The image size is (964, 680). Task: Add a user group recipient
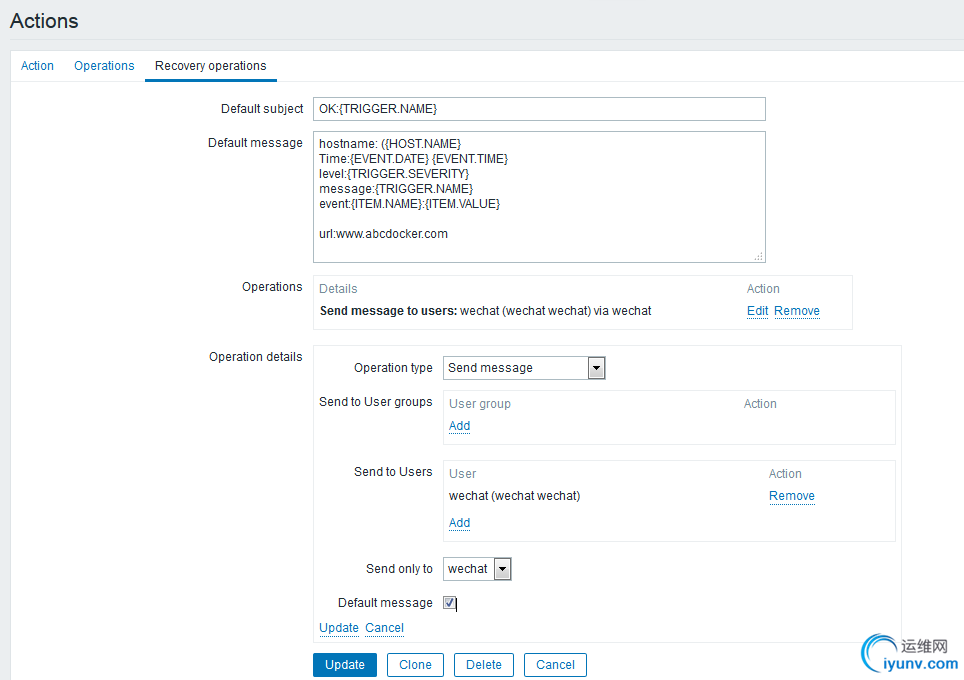click(459, 426)
